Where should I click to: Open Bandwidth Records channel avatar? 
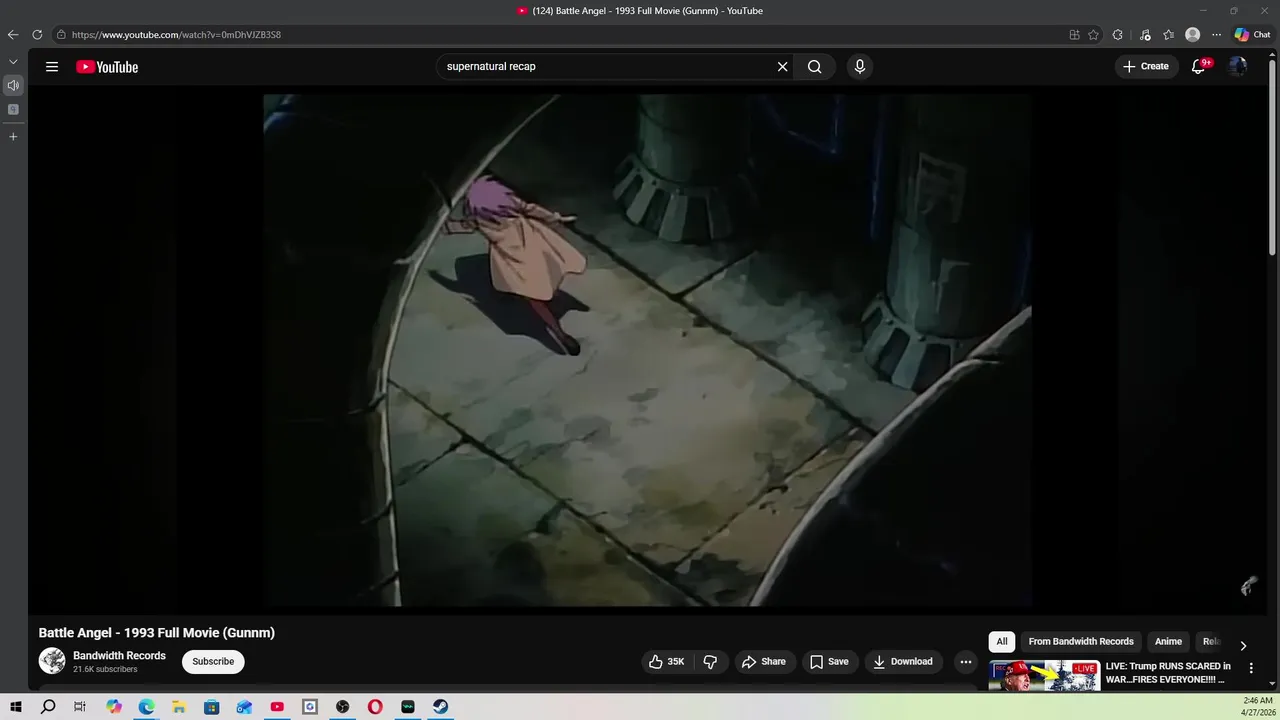(52, 661)
